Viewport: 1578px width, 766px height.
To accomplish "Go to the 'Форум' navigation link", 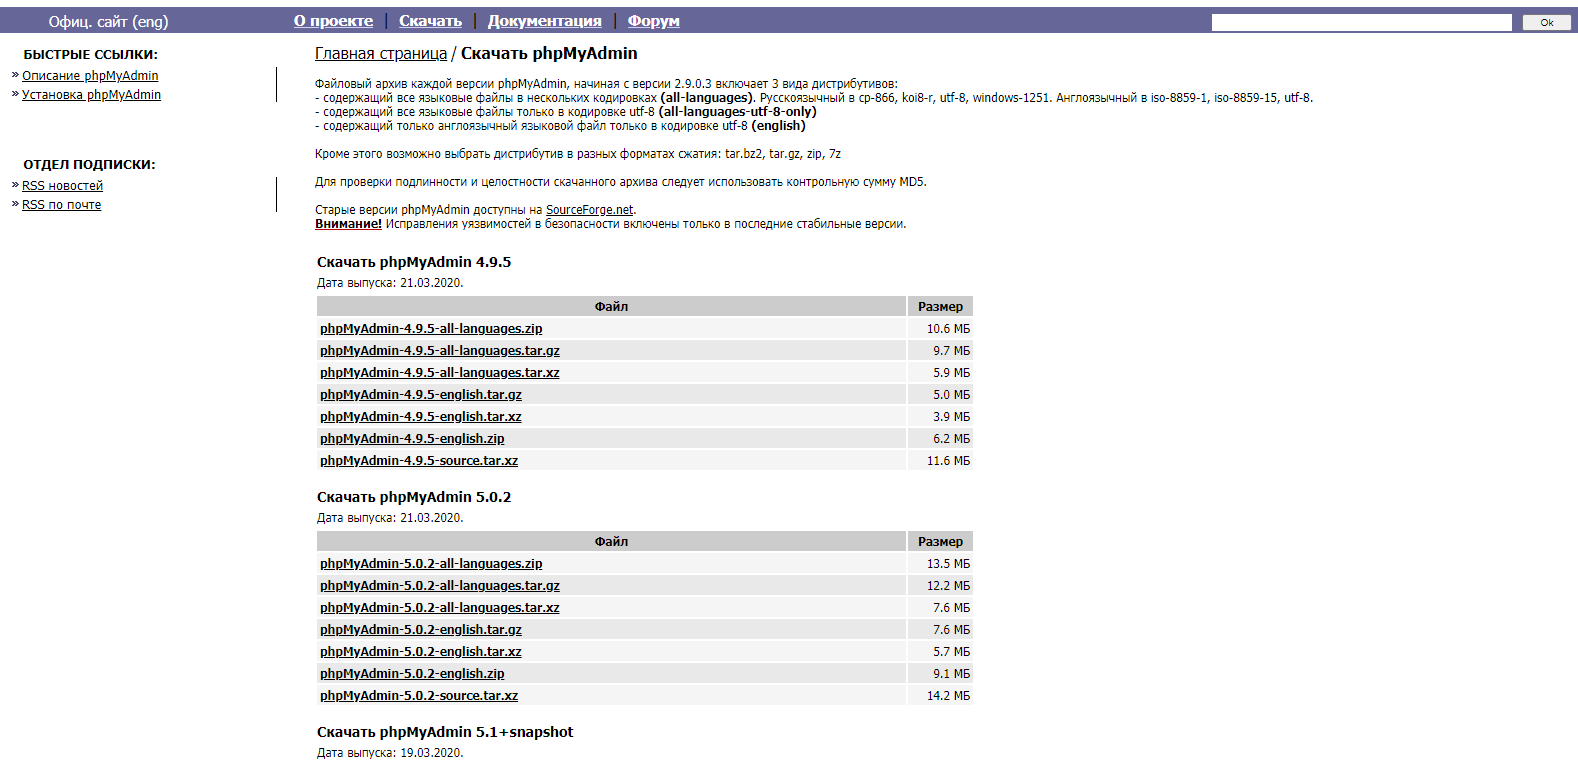I will coord(653,21).
